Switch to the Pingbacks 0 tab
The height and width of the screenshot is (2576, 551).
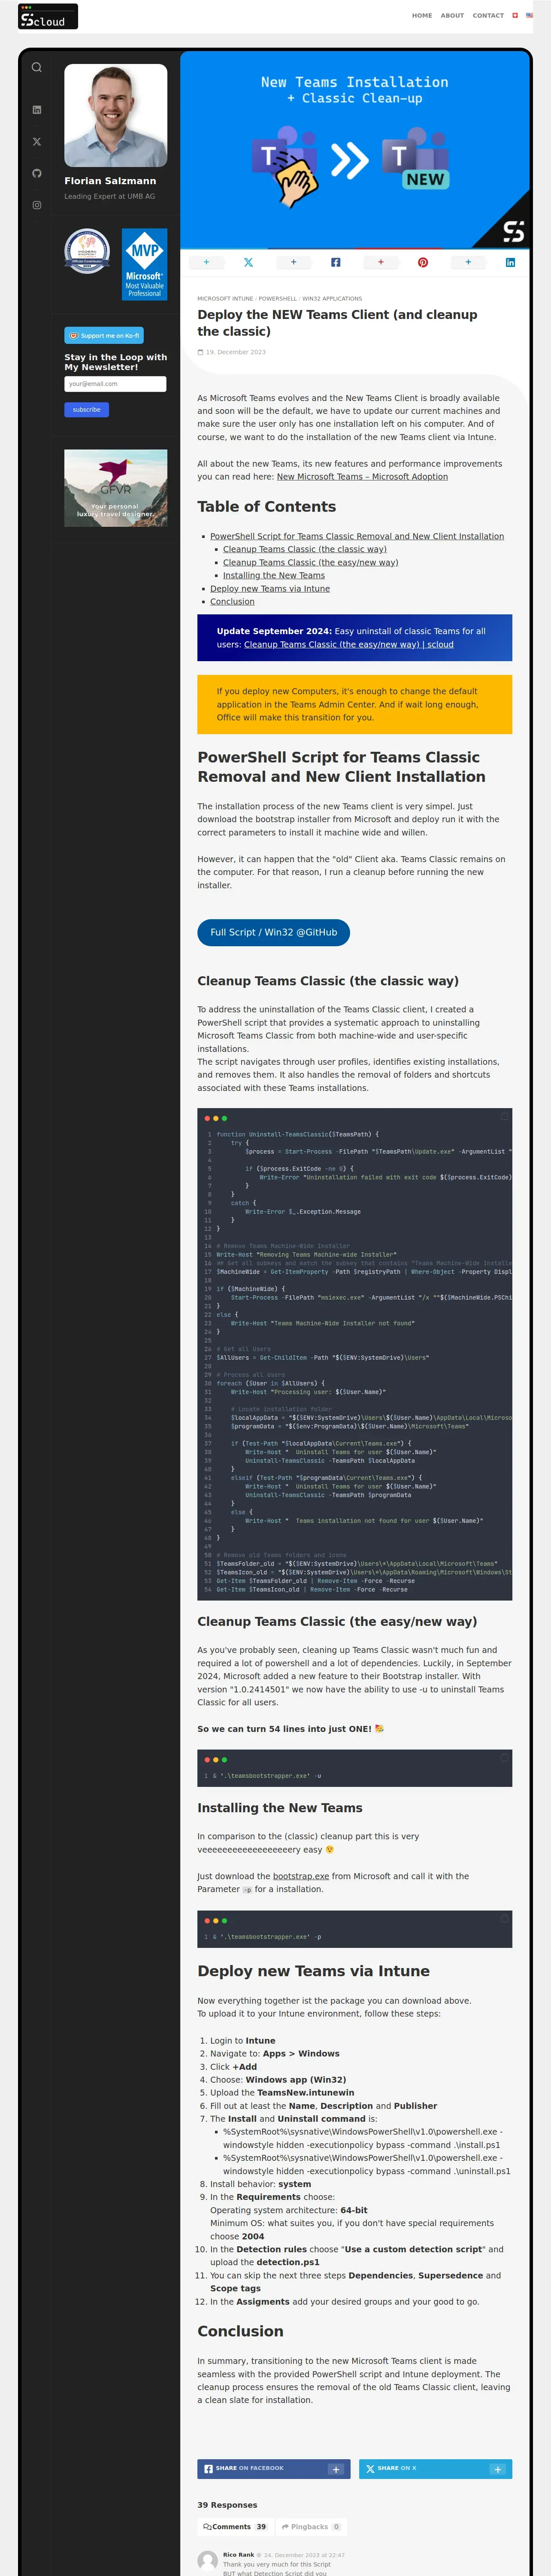click(x=311, y=2526)
